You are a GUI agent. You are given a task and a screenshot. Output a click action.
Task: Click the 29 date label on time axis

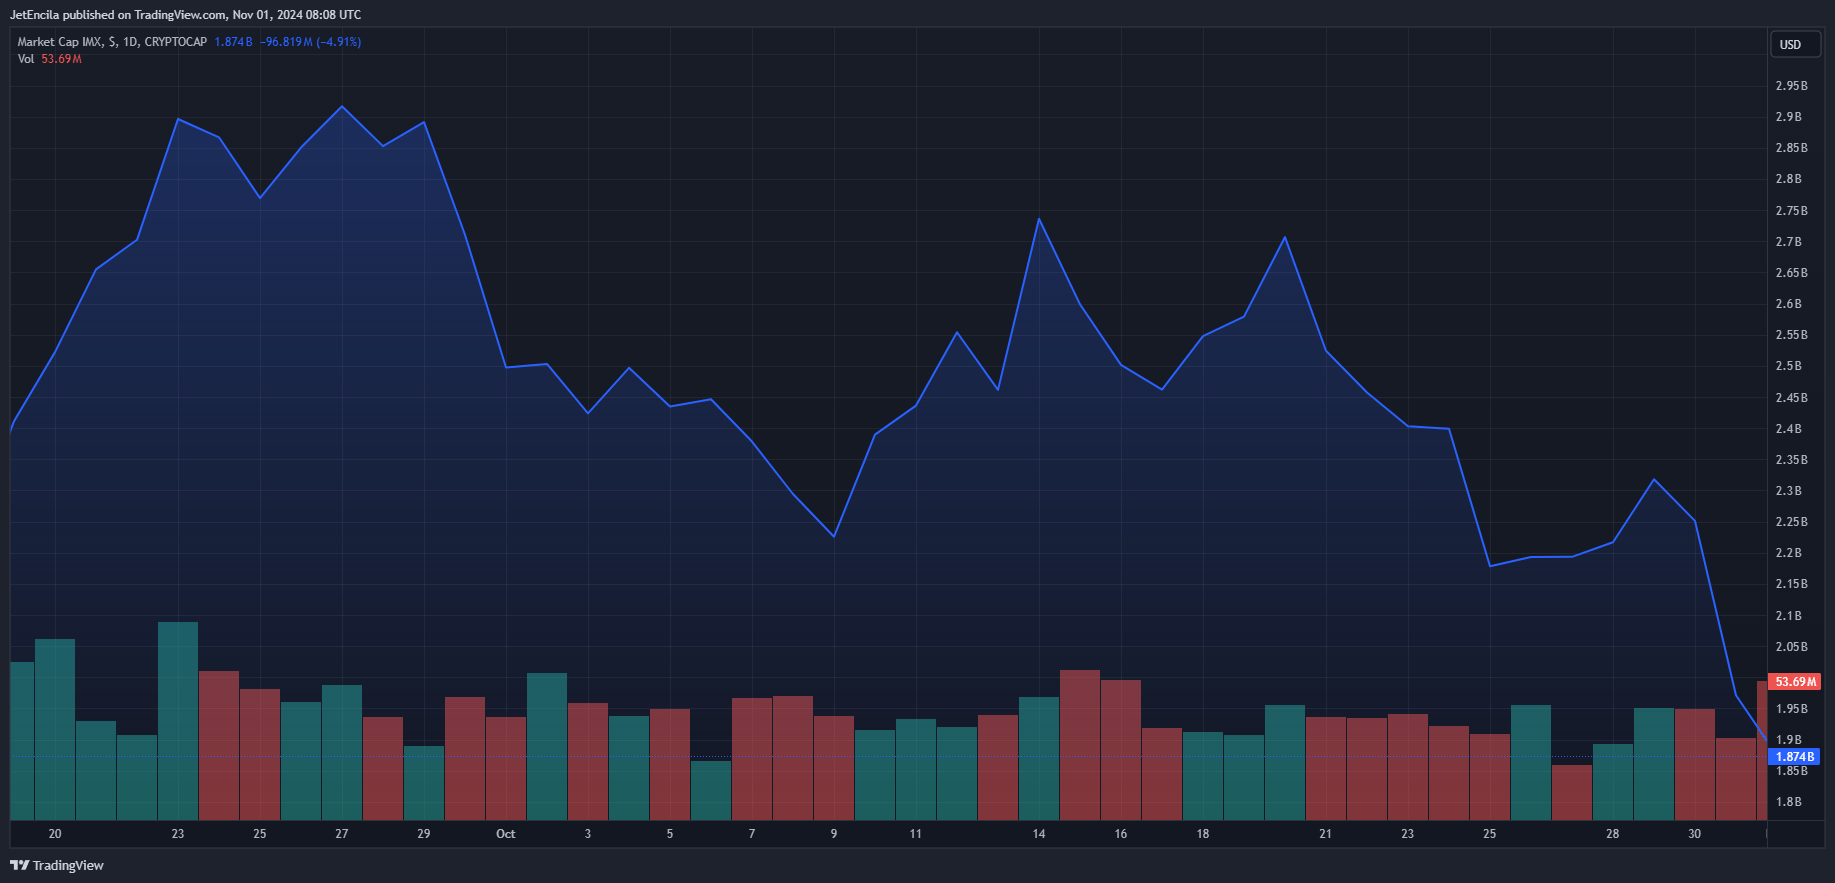click(x=424, y=834)
